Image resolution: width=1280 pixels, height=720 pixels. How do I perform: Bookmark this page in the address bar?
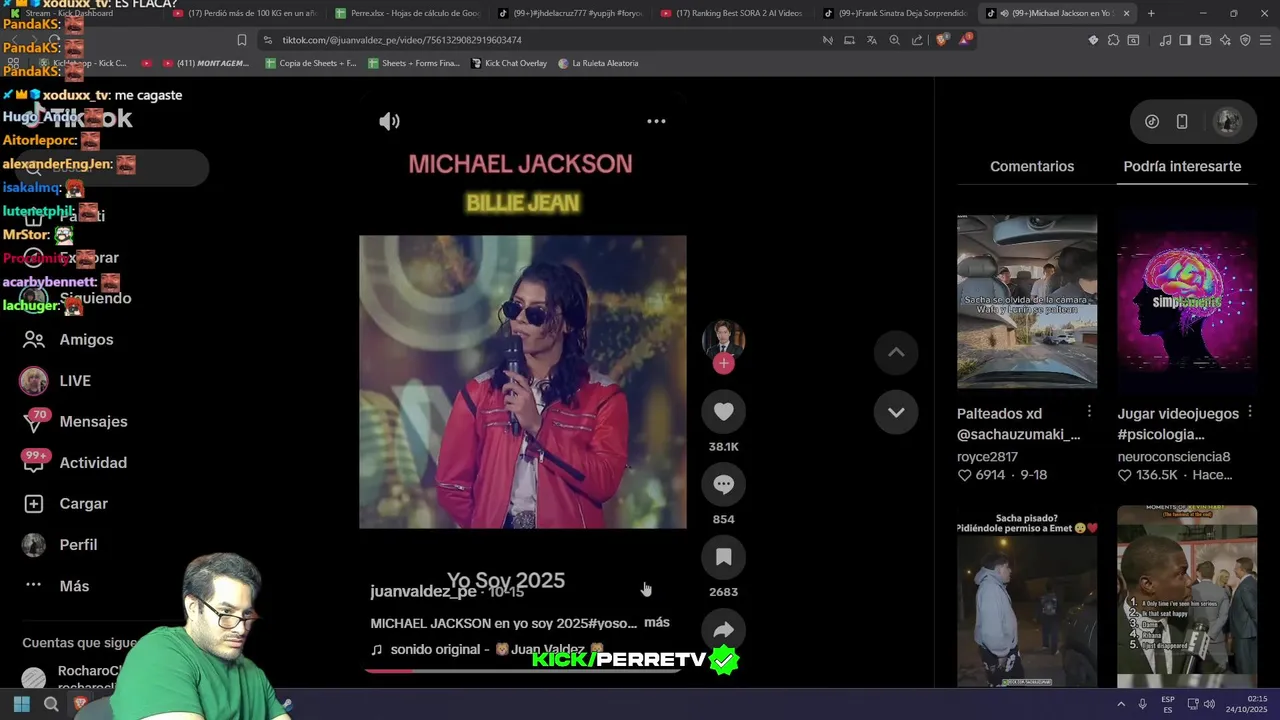242,40
